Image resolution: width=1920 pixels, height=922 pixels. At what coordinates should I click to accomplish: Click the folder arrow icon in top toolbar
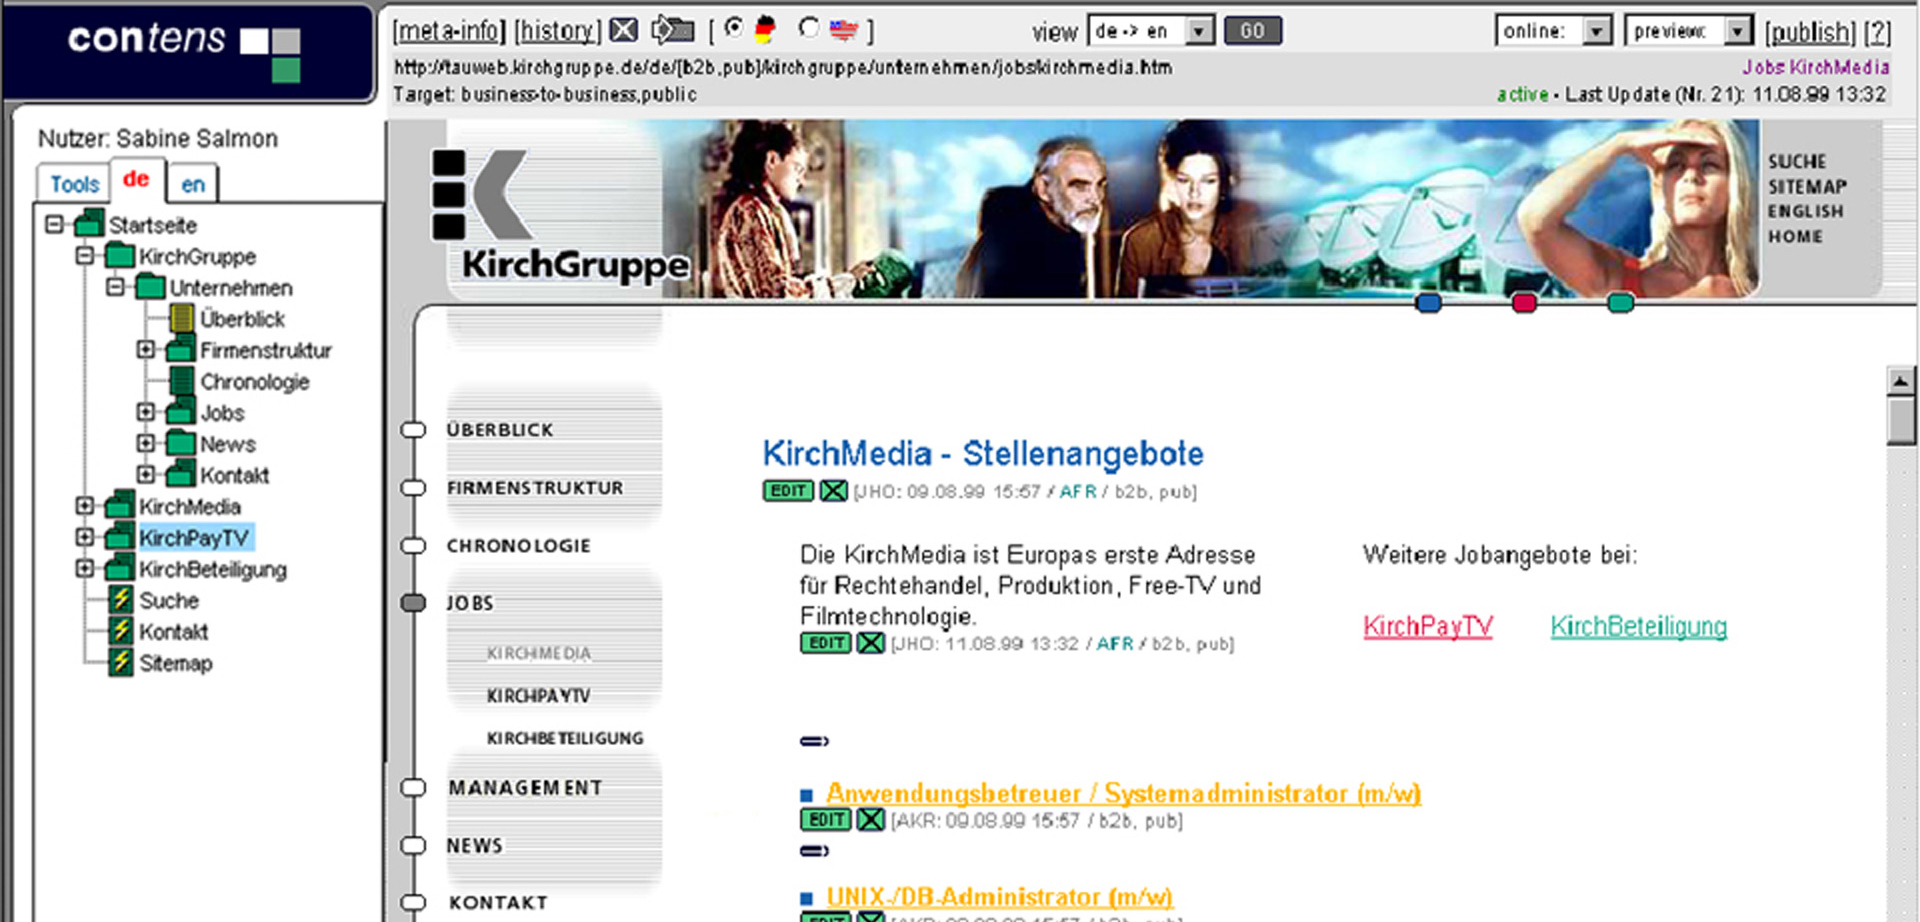tap(673, 31)
